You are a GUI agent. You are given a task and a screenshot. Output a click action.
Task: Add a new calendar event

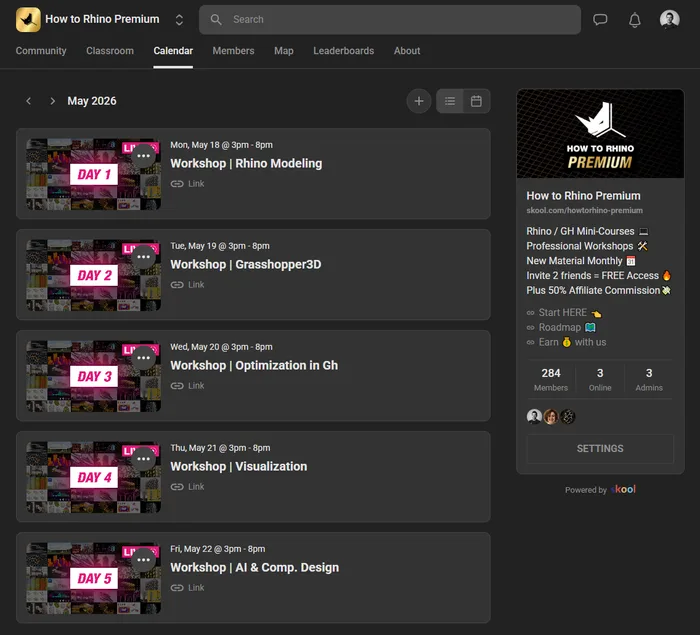click(x=419, y=101)
